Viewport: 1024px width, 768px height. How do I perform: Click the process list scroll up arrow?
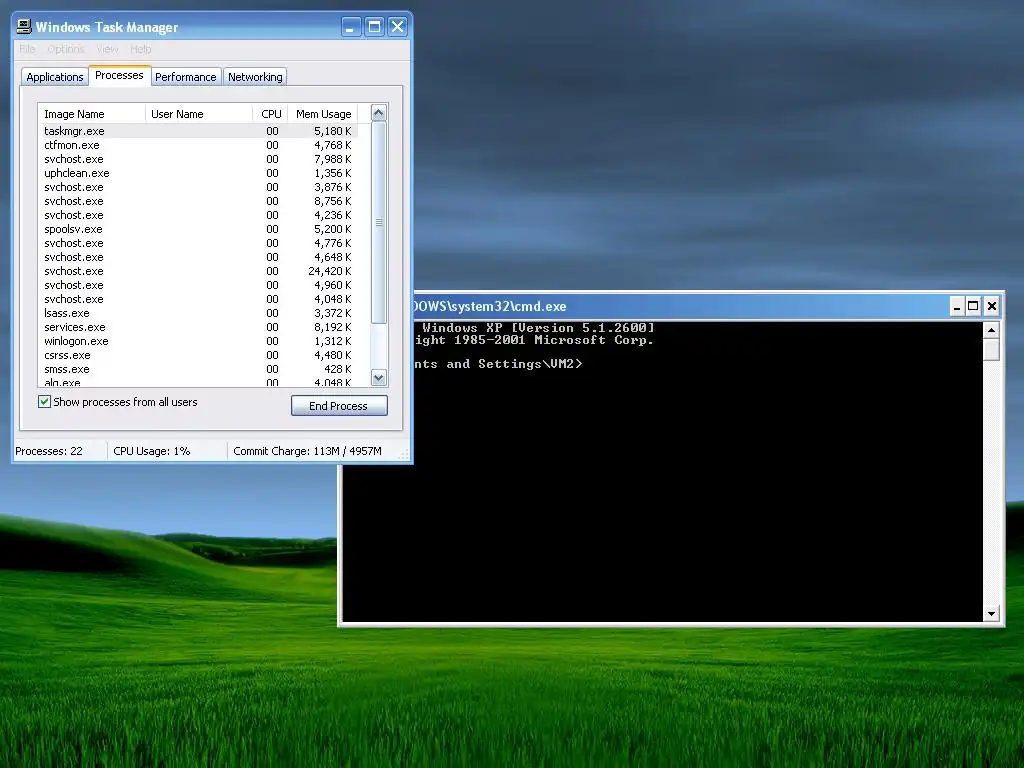point(379,113)
